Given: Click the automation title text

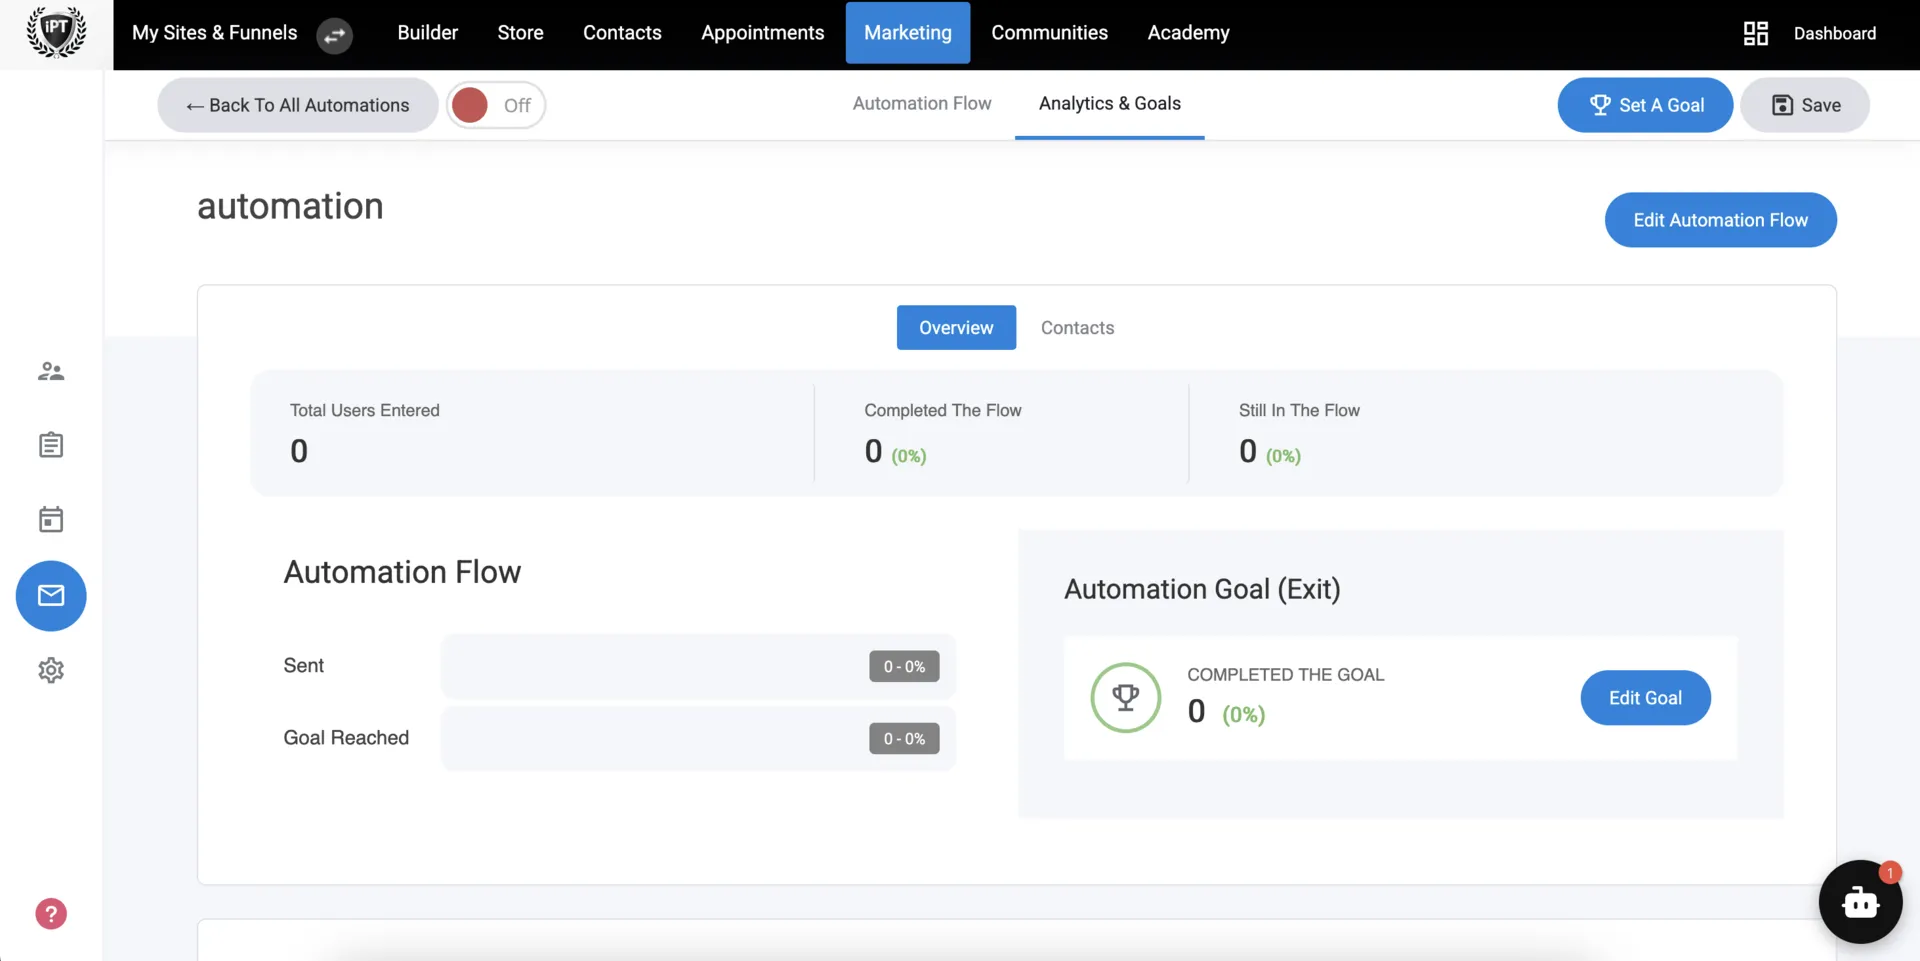Looking at the screenshot, I should 290,206.
